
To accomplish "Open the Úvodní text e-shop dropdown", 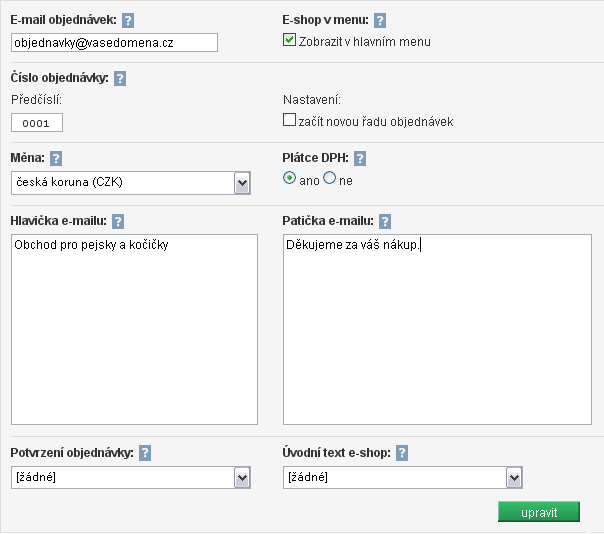I will pyautogui.click(x=514, y=478).
